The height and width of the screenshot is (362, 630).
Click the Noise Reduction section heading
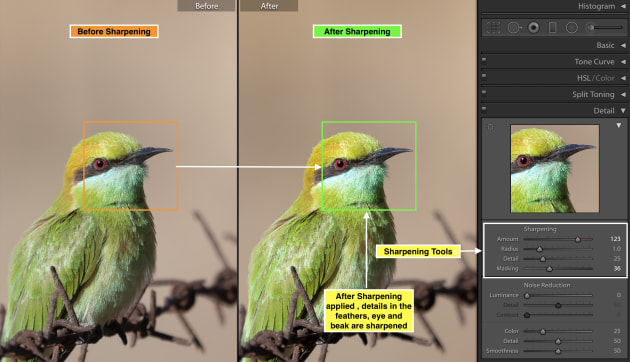pos(547,285)
